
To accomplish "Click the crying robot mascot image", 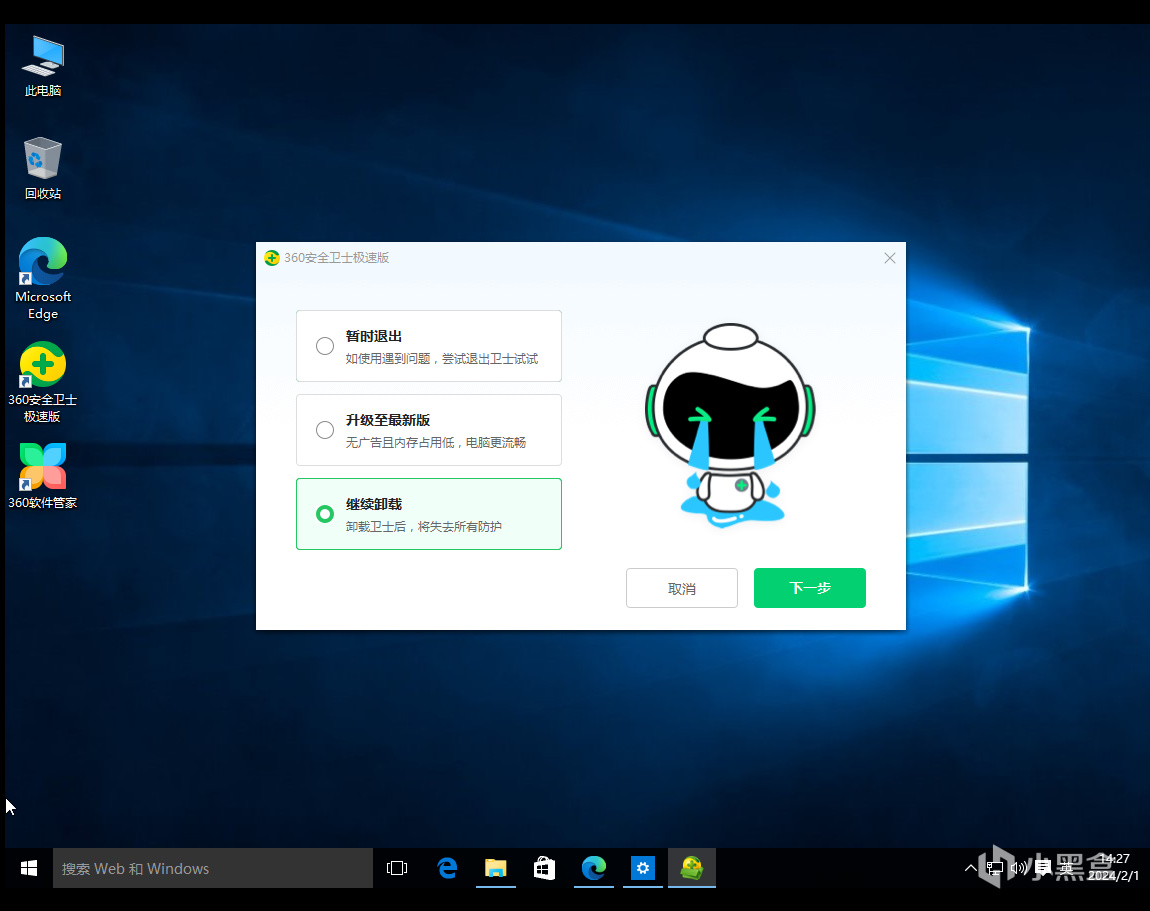I will pos(730,425).
